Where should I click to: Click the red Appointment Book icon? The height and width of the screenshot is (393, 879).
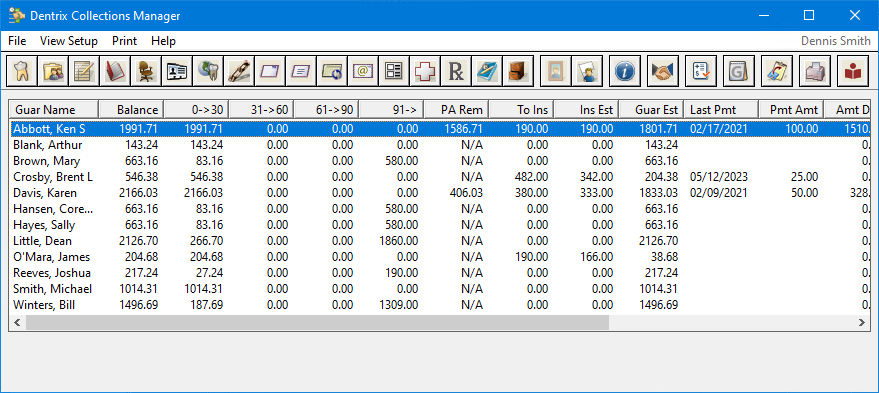114,71
